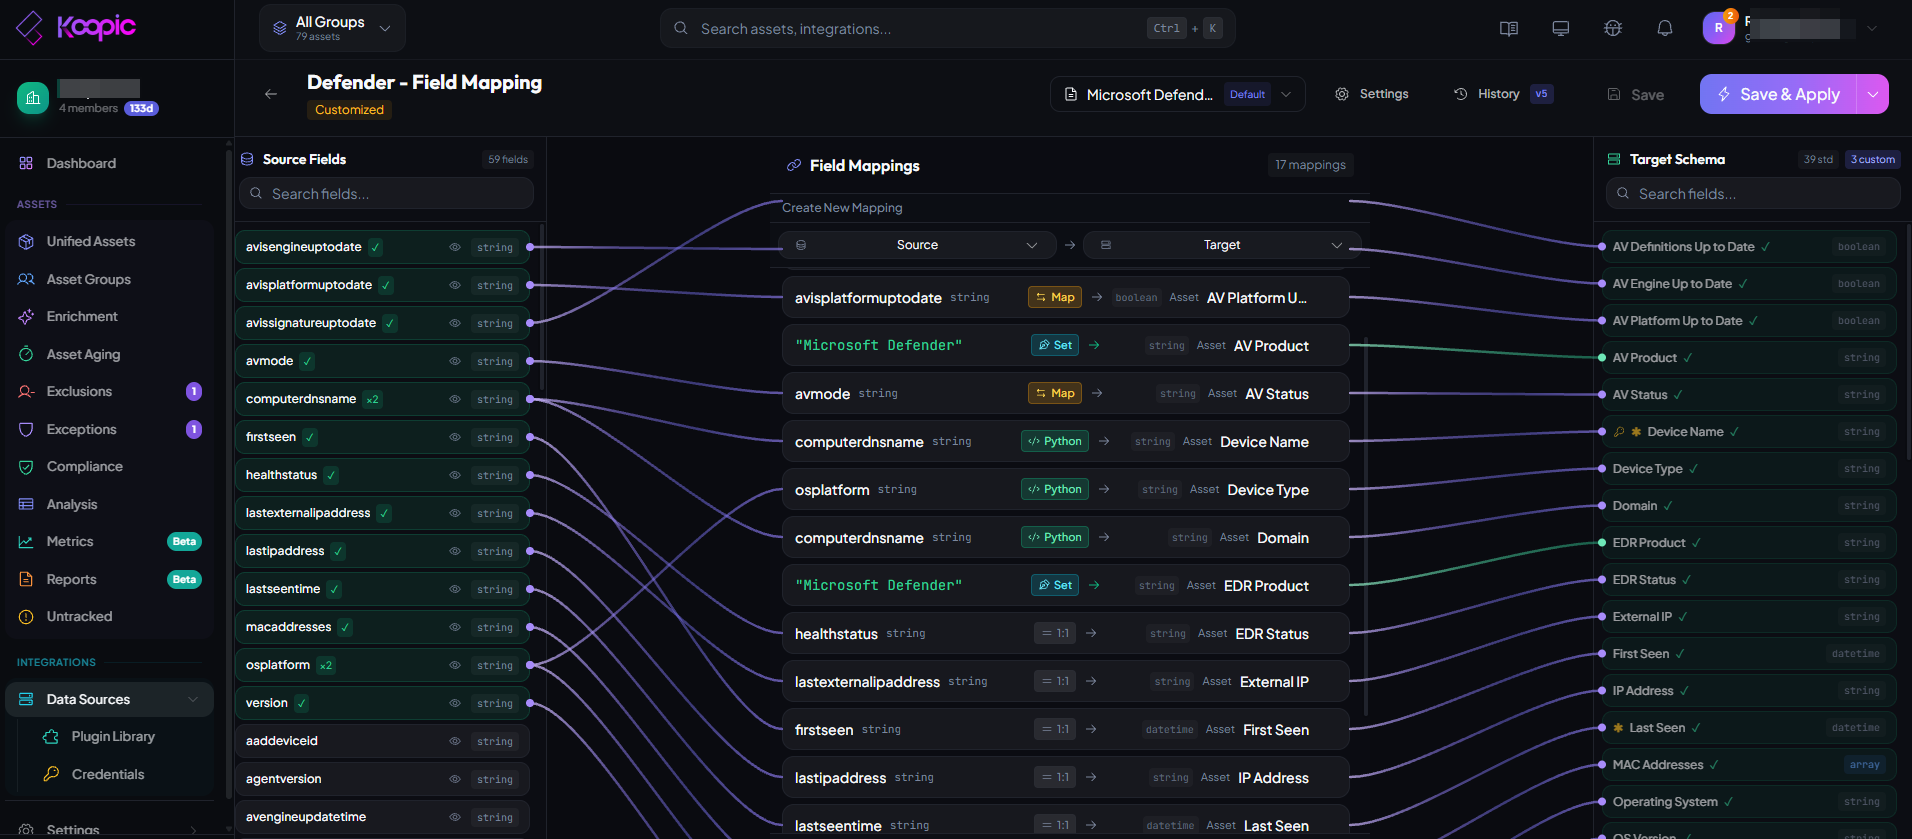Expand the sidebar Settings item chevron
The width and height of the screenshot is (1912, 839).
(x=193, y=830)
